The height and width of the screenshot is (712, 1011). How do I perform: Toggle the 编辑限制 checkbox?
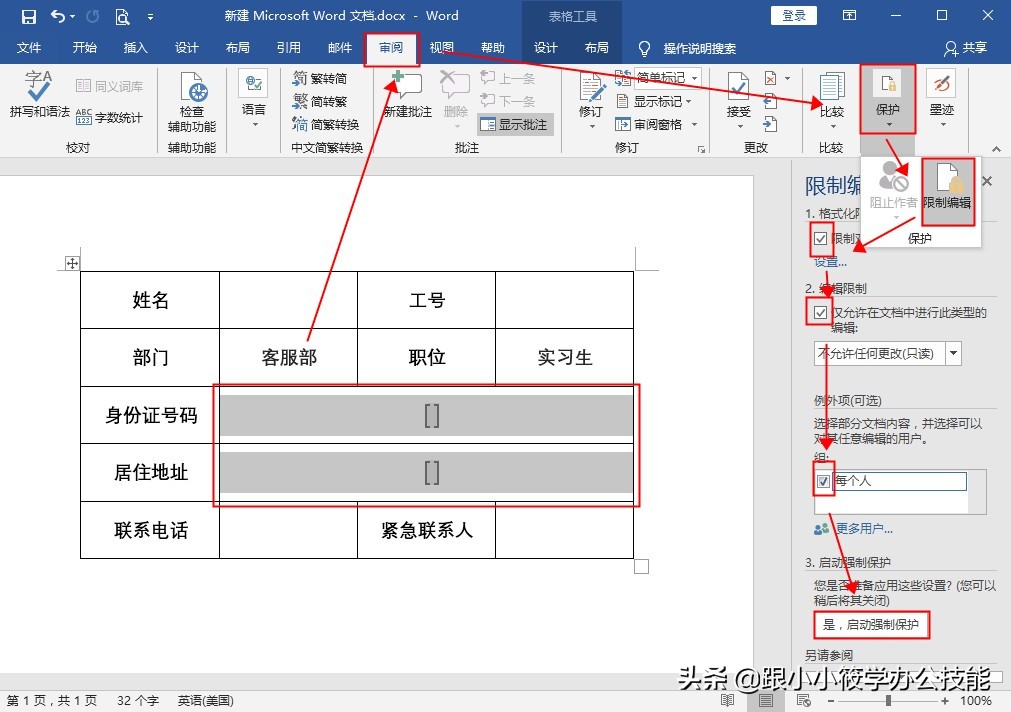tap(821, 311)
